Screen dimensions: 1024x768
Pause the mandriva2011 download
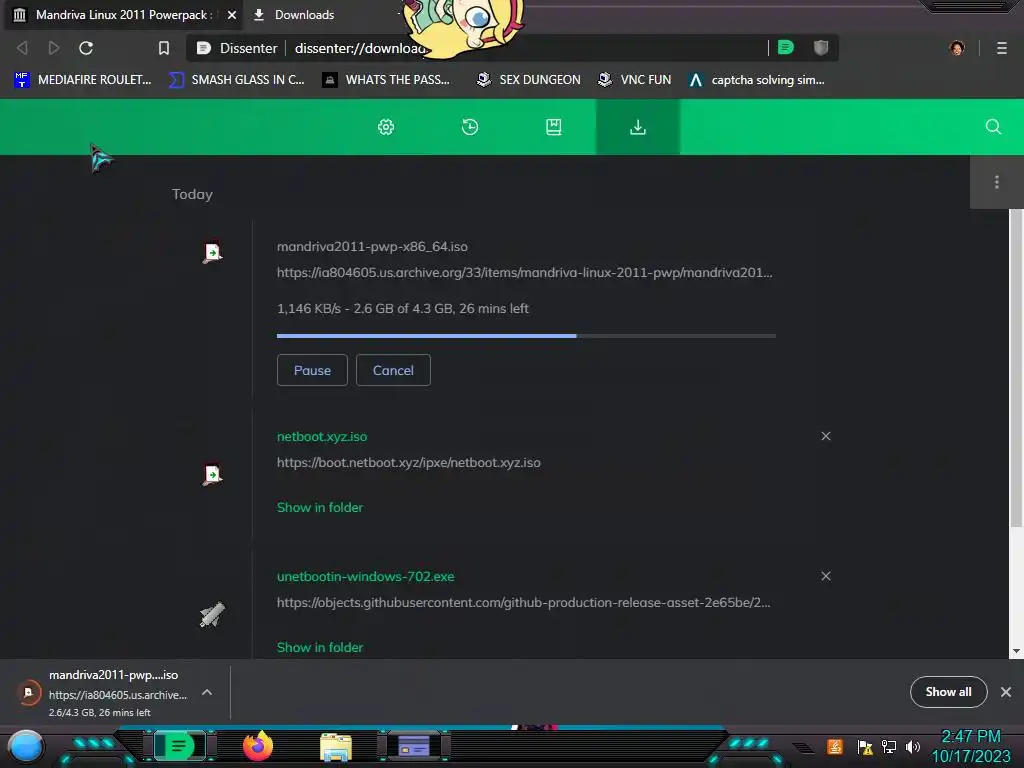pos(312,370)
